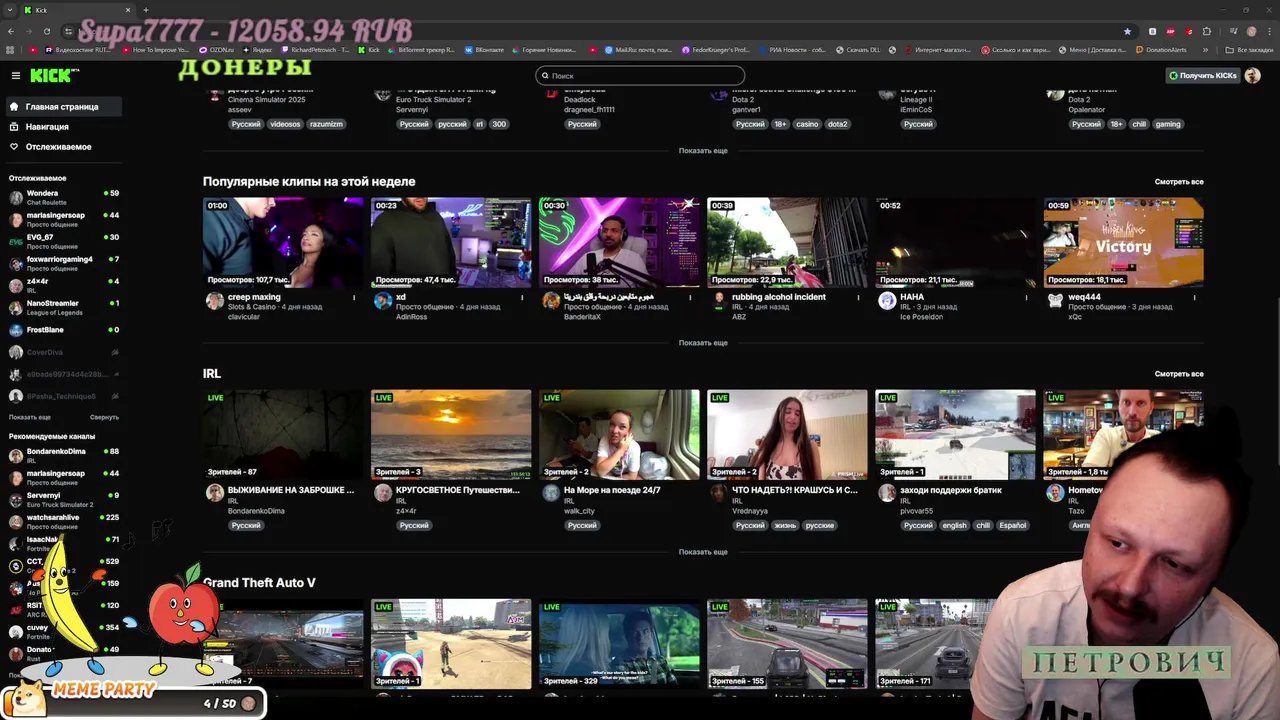The image size is (1280, 720).
Task: Open options menu for weq444 clip
Action: [1193, 297]
